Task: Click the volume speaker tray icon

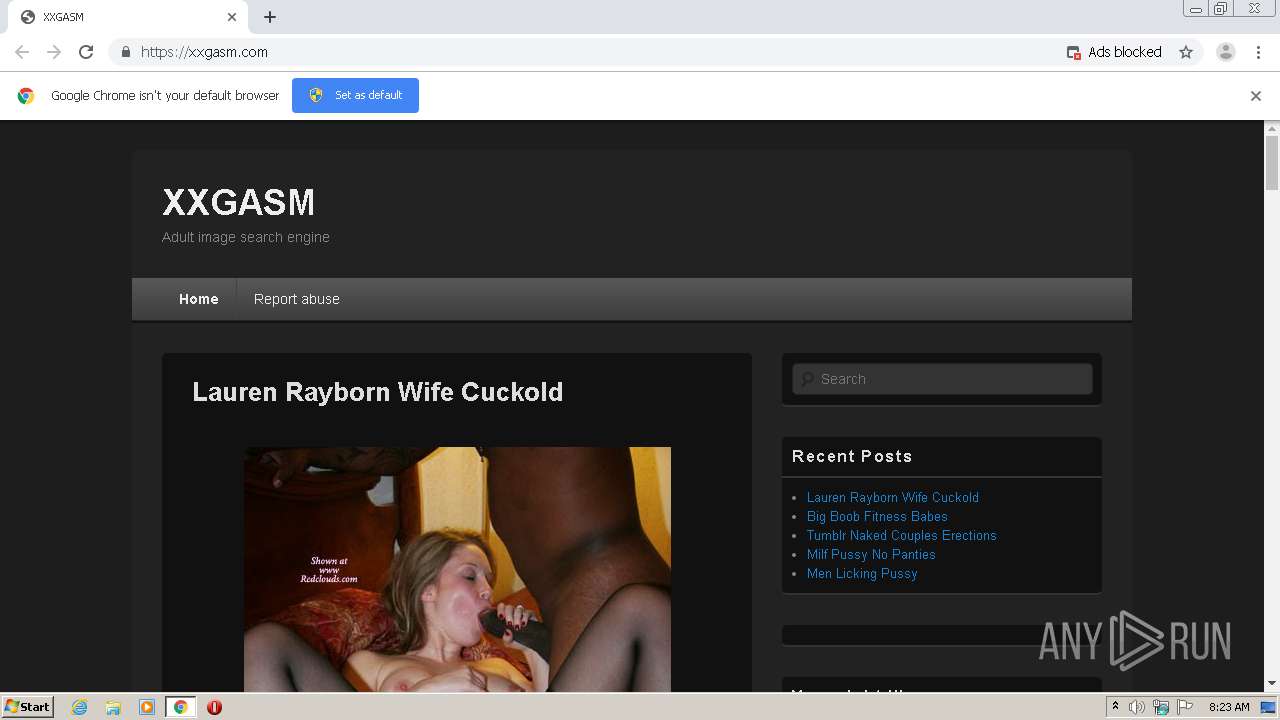Action: tap(1137, 707)
